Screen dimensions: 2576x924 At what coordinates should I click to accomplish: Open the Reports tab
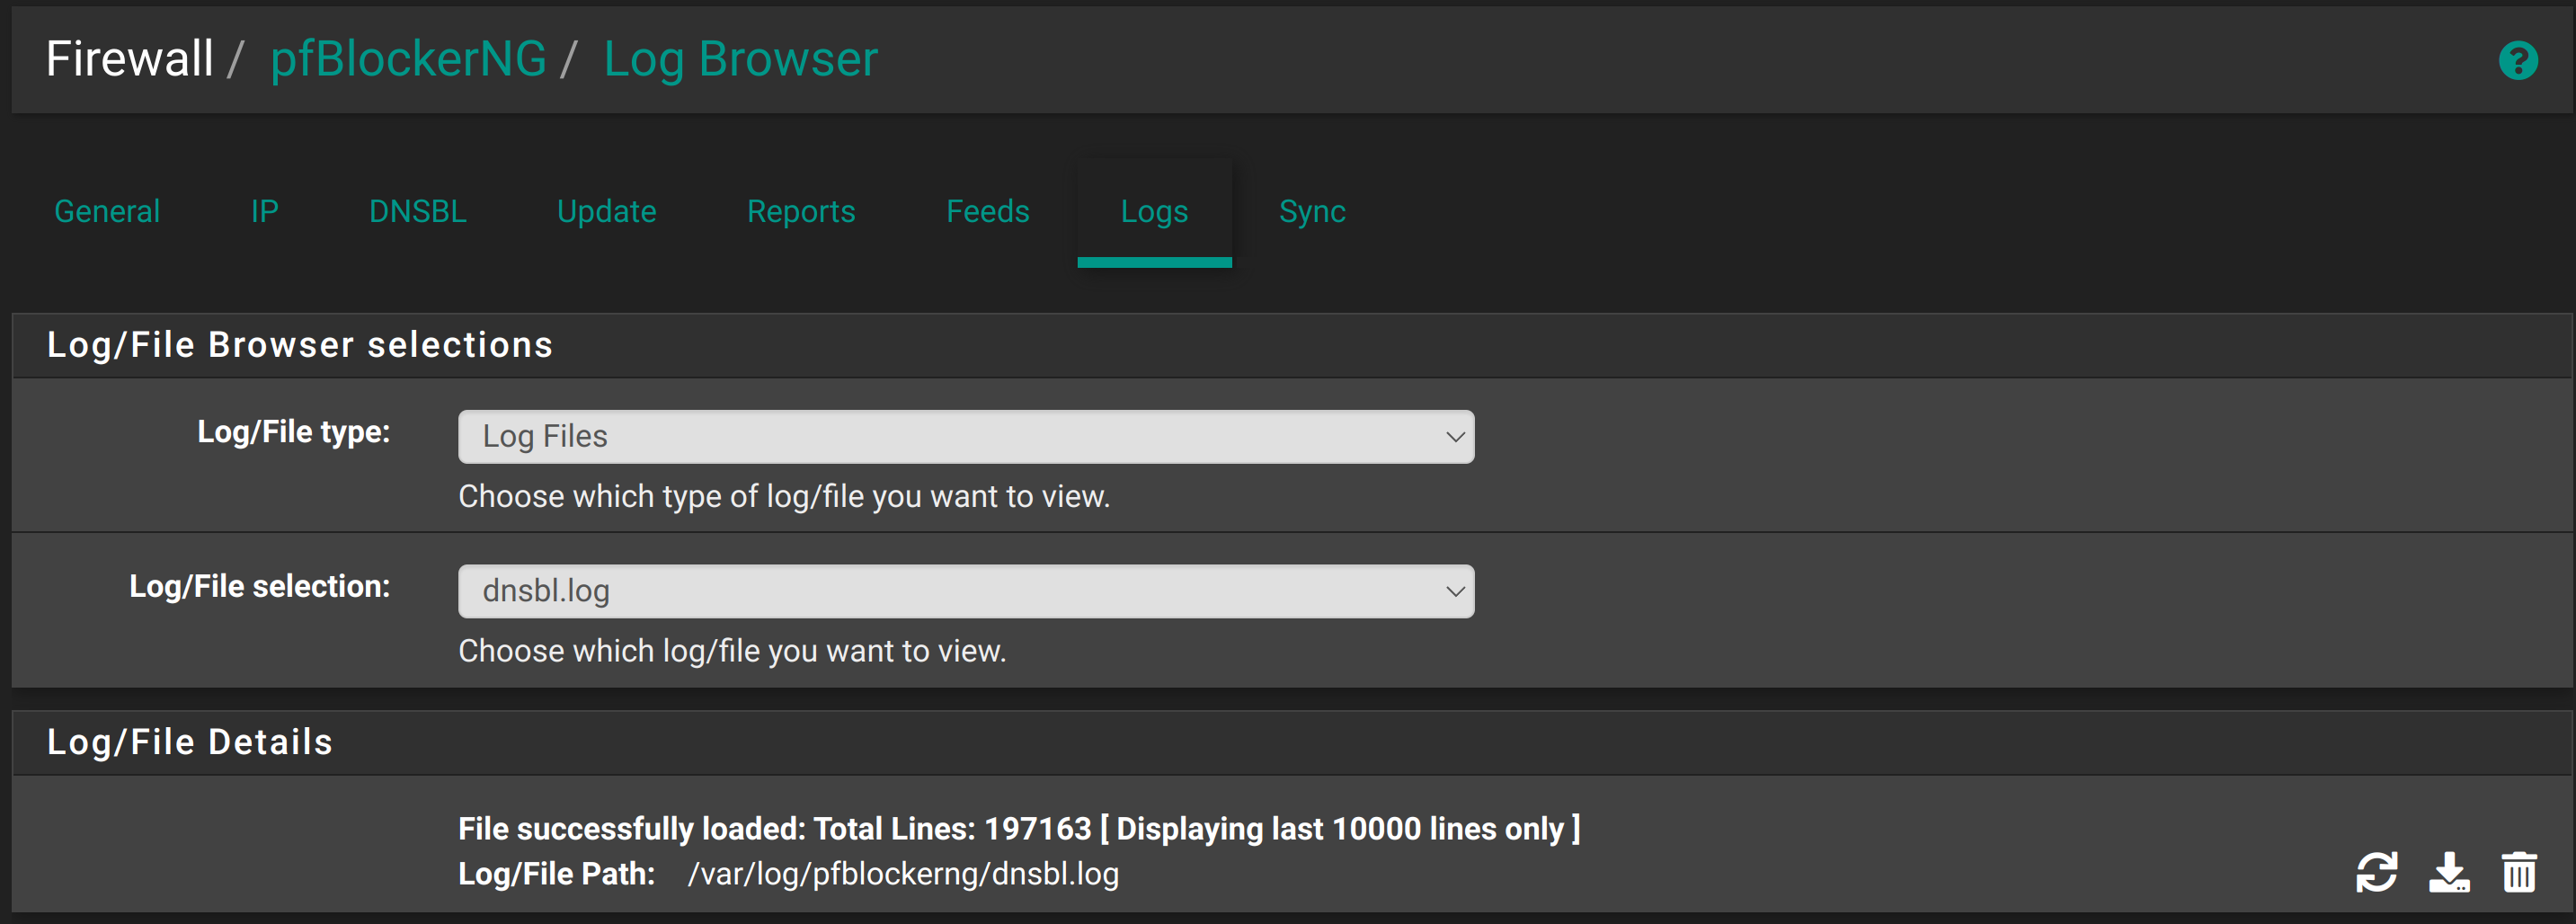801,212
